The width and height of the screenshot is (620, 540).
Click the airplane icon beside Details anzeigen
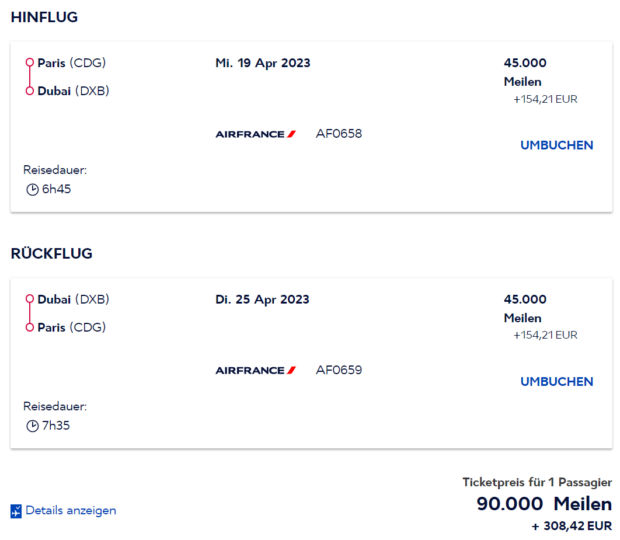[16, 511]
